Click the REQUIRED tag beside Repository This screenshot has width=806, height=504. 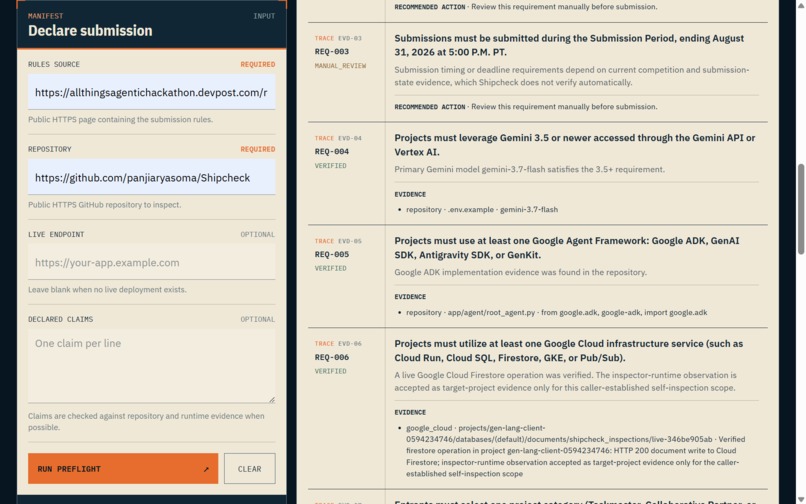click(x=258, y=149)
